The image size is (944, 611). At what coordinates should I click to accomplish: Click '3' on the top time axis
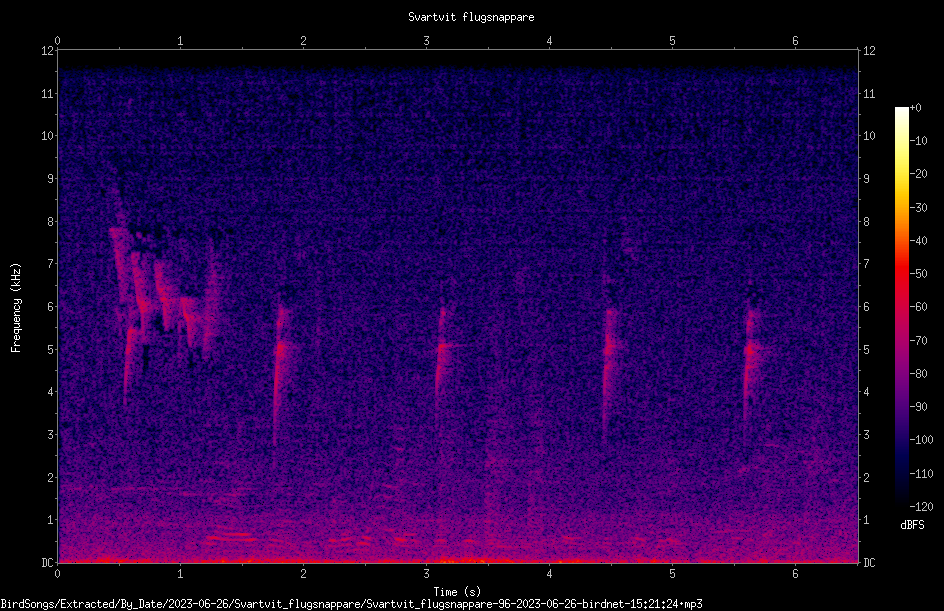tap(426, 41)
